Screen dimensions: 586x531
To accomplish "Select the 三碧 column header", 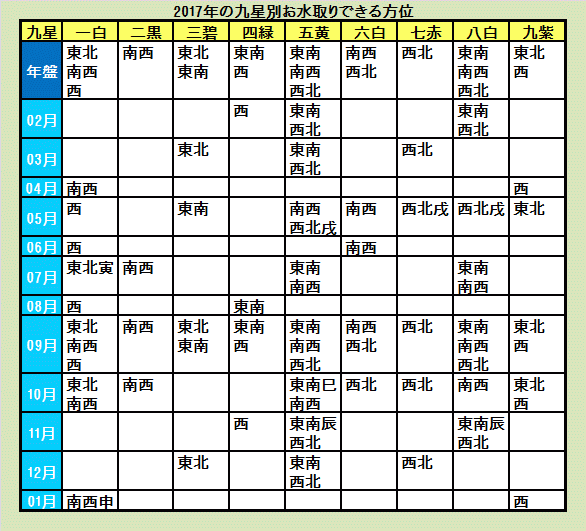I will [x=201, y=32].
